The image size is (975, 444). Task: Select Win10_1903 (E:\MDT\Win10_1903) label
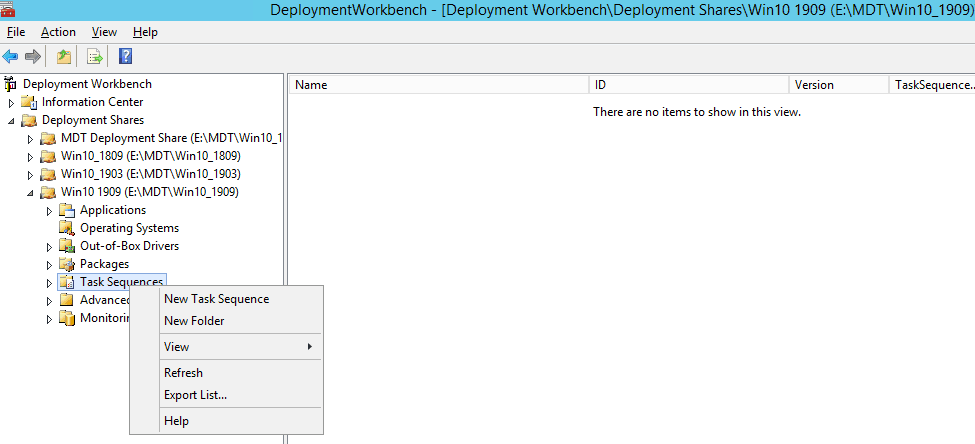[x=150, y=174]
